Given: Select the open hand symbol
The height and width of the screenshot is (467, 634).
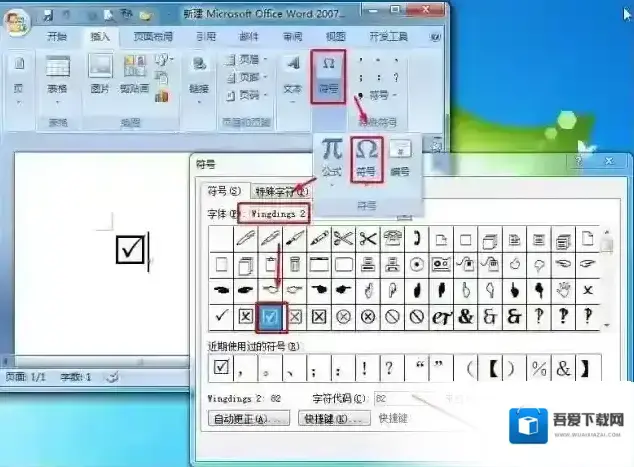Looking at the screenshot, I should [563, 290].
